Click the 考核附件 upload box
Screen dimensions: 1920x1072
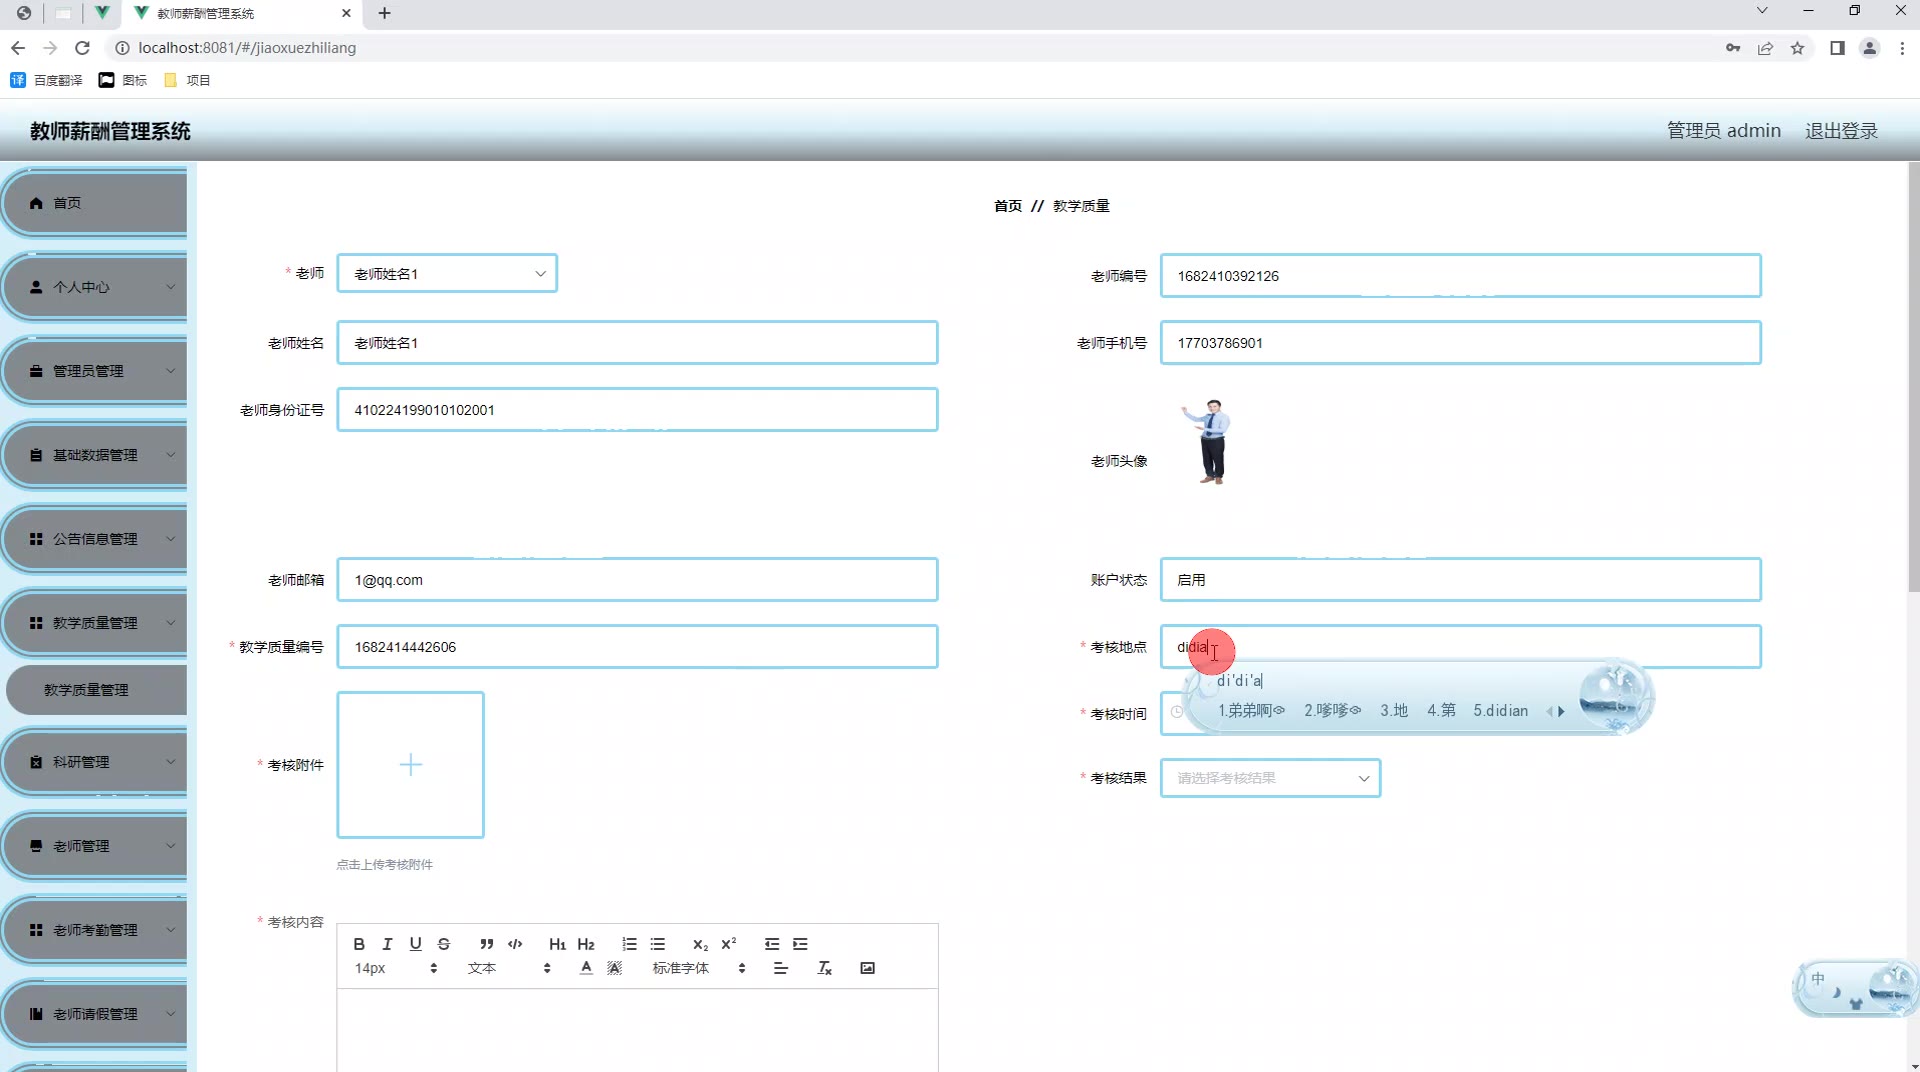(410, 765)
